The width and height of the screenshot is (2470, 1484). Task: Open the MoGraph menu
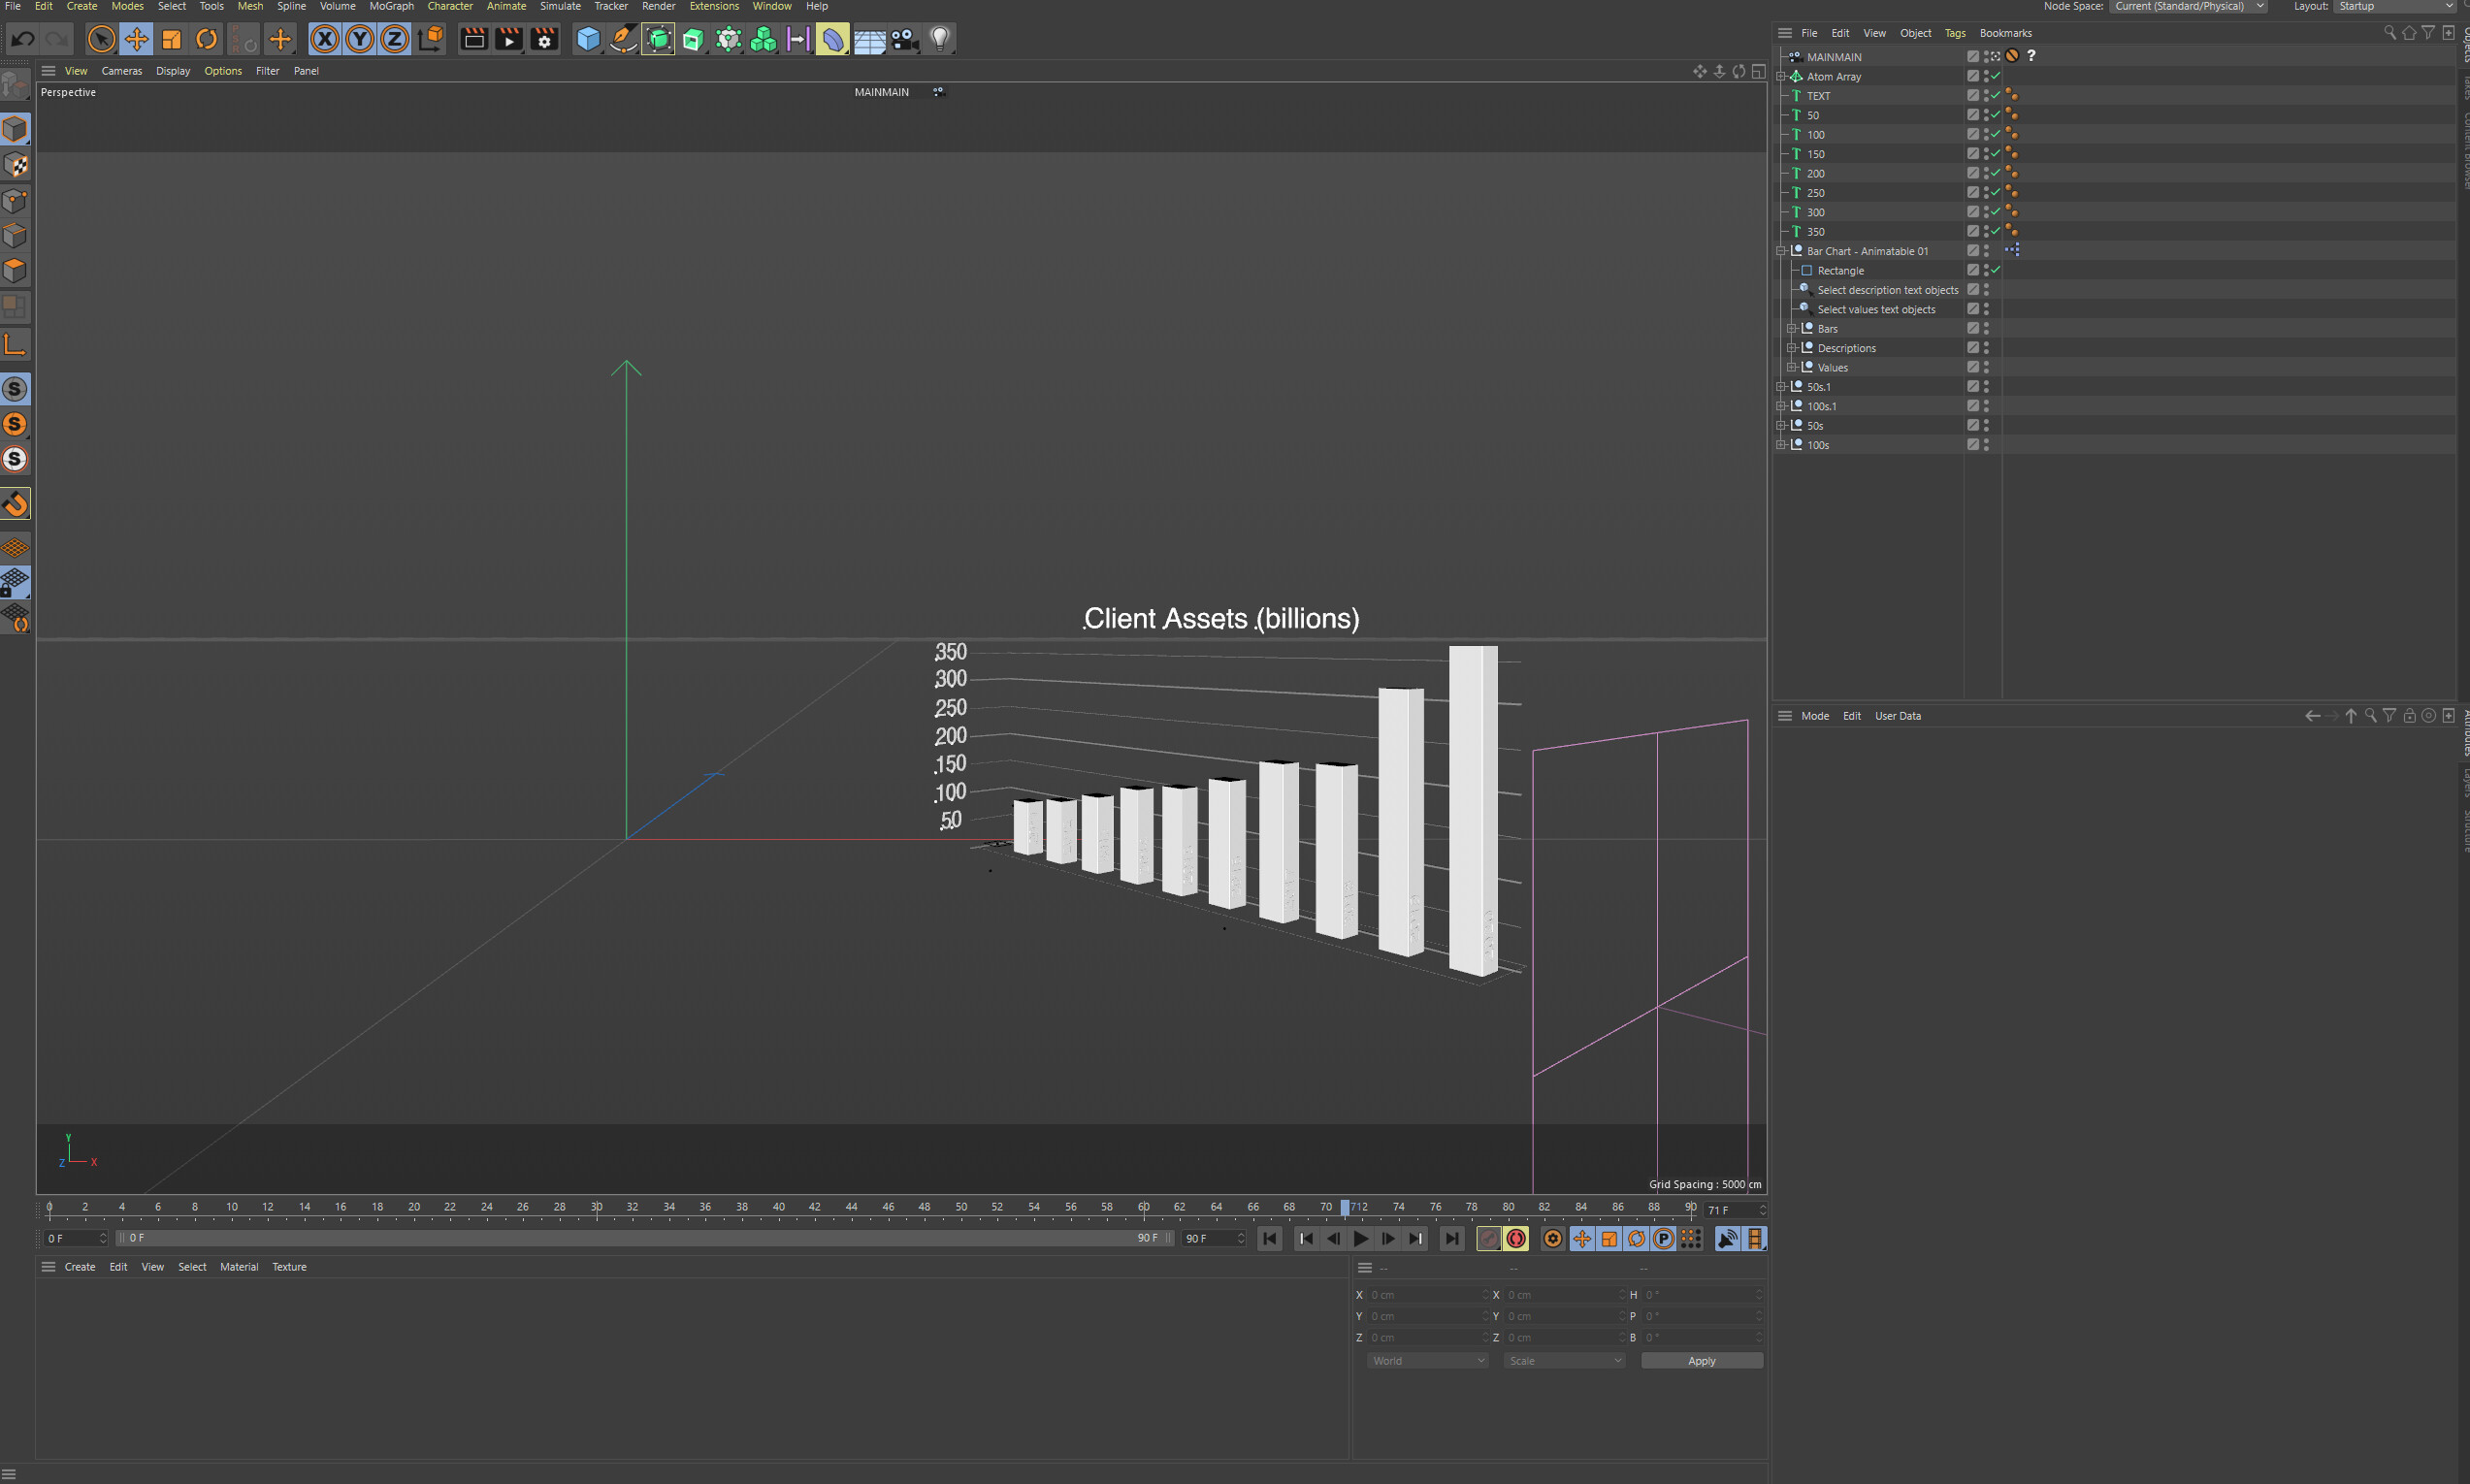tap(391, 6)
